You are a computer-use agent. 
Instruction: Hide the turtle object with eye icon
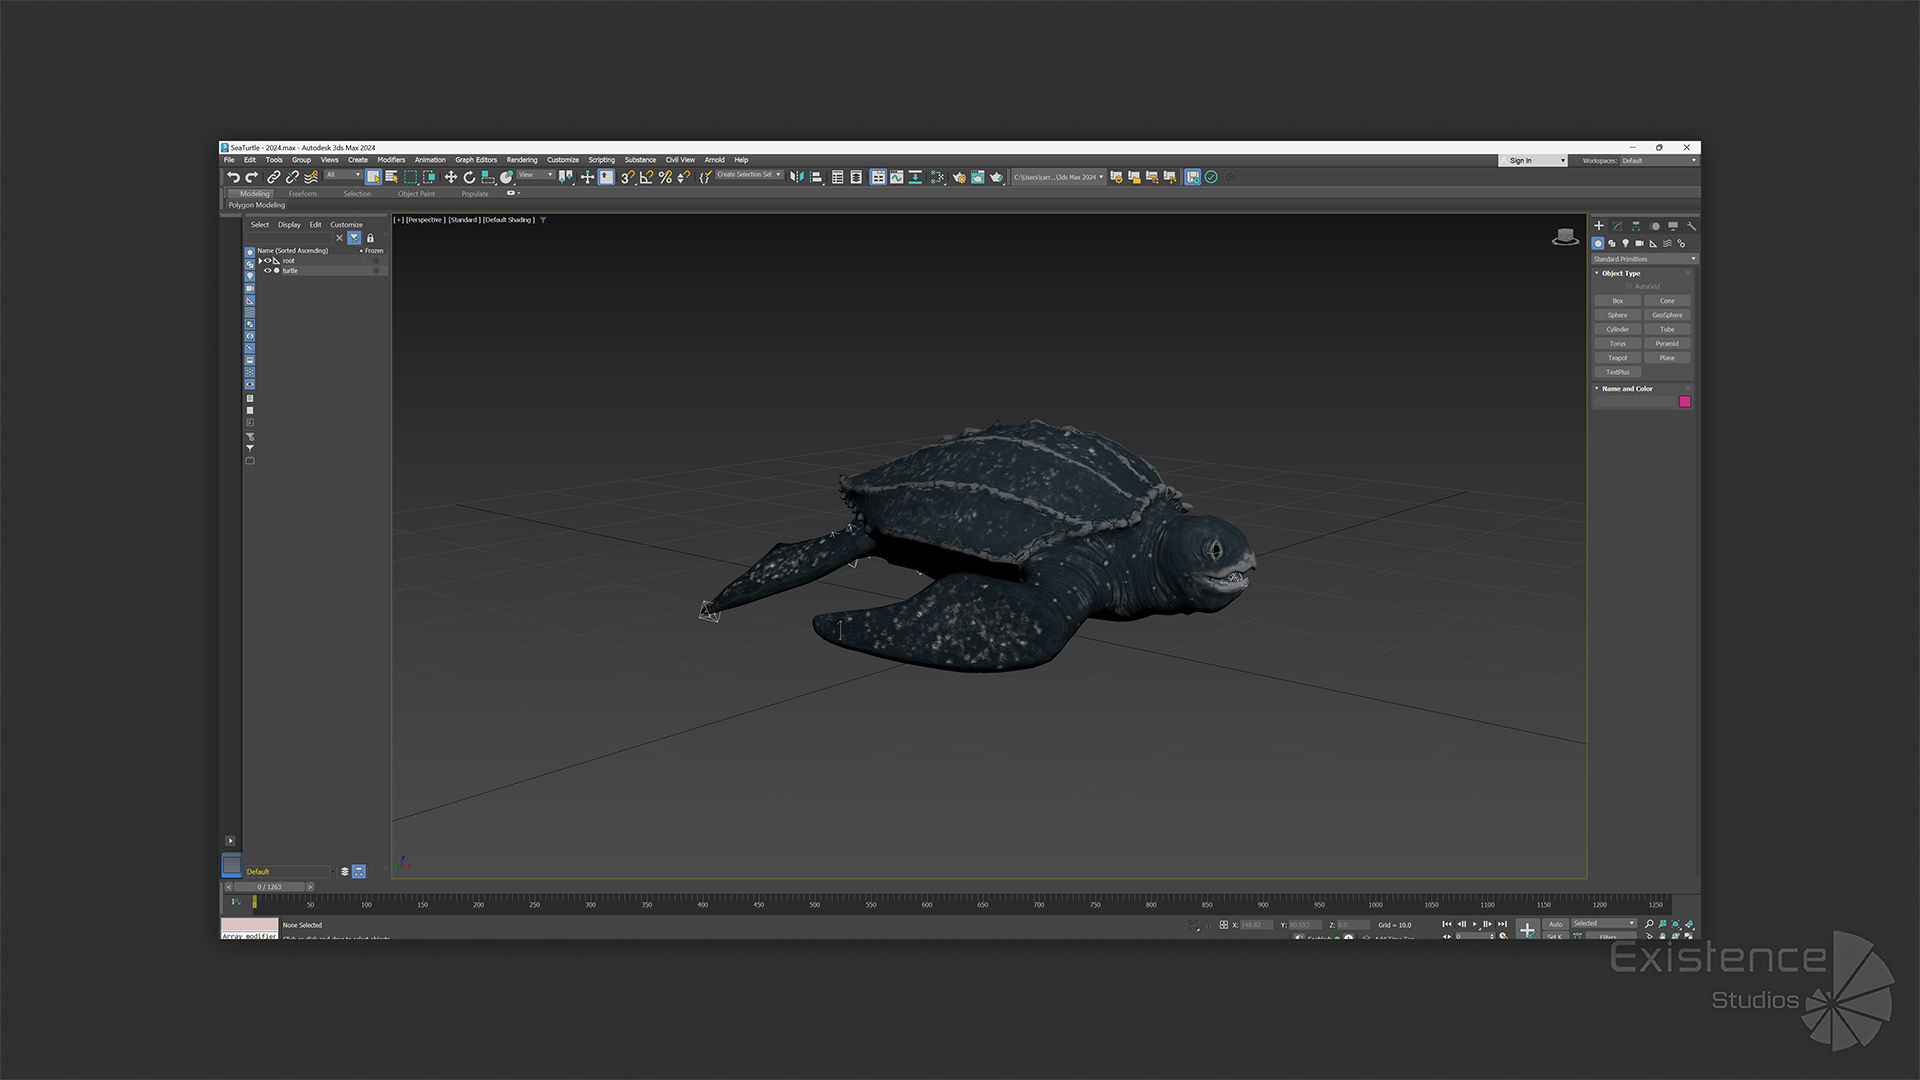(x=267, y=271)
